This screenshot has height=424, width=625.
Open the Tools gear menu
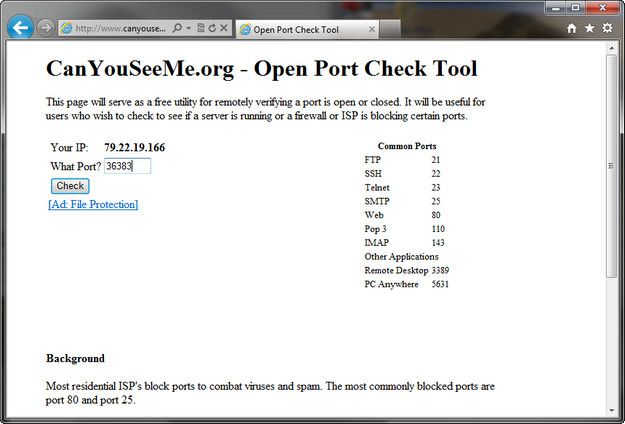click(x=607, y=28)
